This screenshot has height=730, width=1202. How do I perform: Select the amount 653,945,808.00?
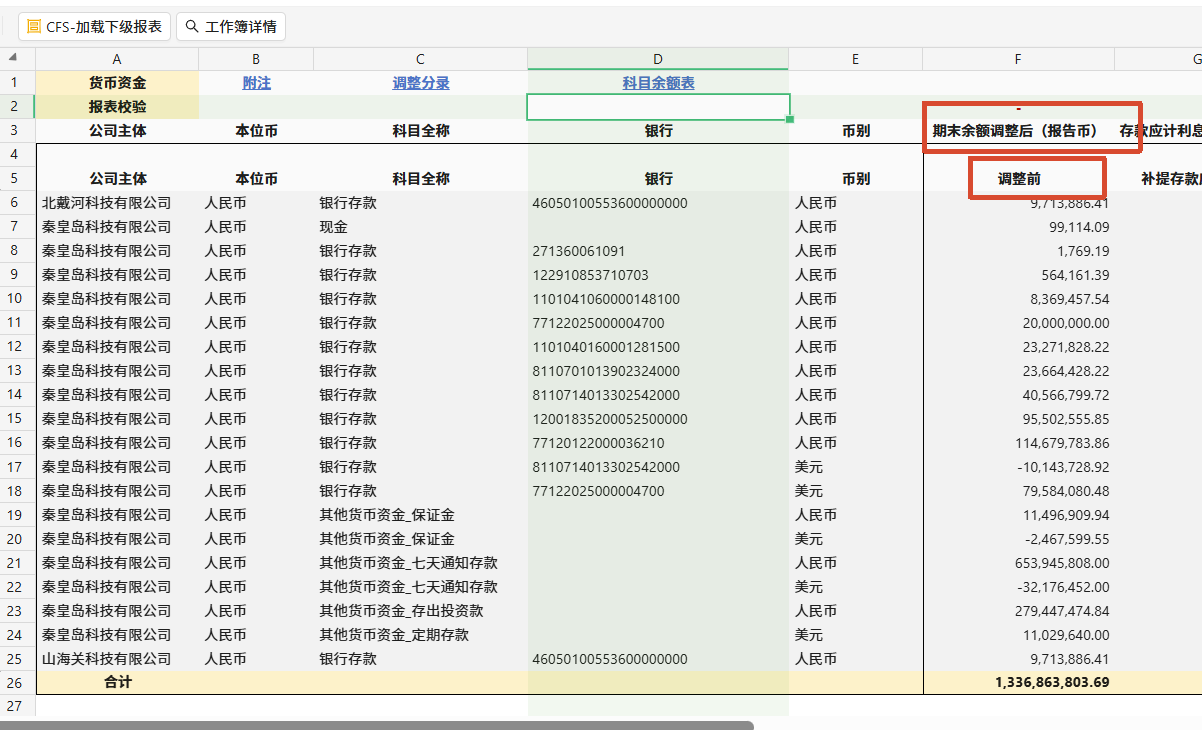pos(1018,563)
